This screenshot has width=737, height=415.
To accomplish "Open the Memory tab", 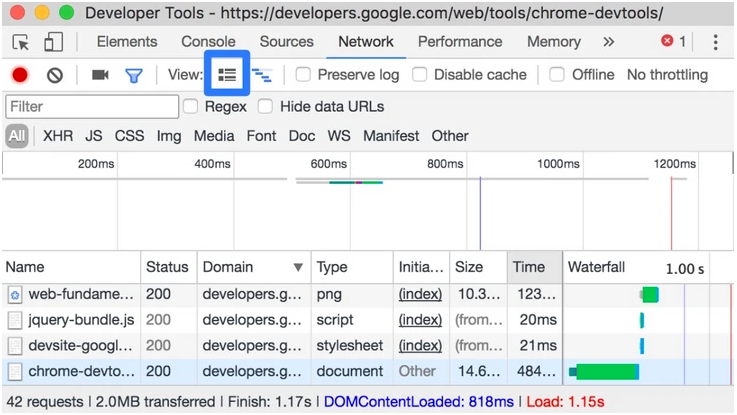I will [x=554, y=42].
